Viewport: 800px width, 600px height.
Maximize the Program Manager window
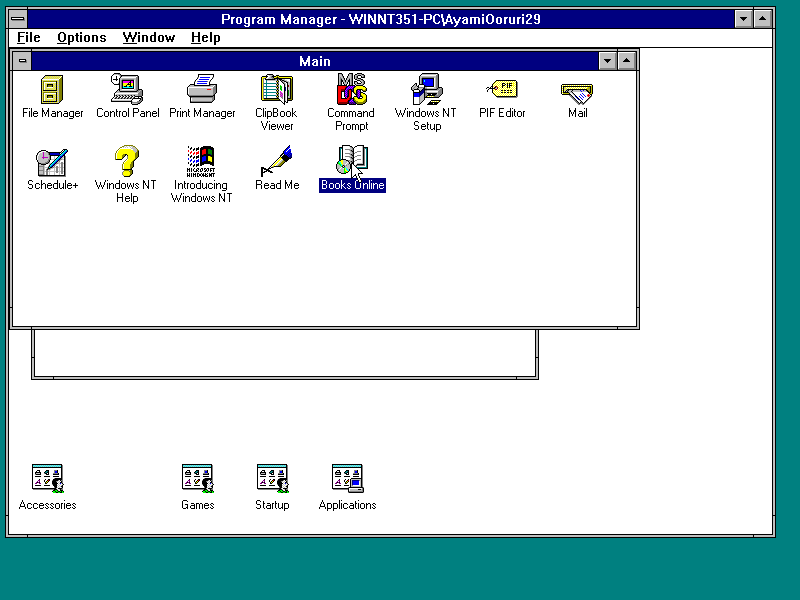[763, 19]
